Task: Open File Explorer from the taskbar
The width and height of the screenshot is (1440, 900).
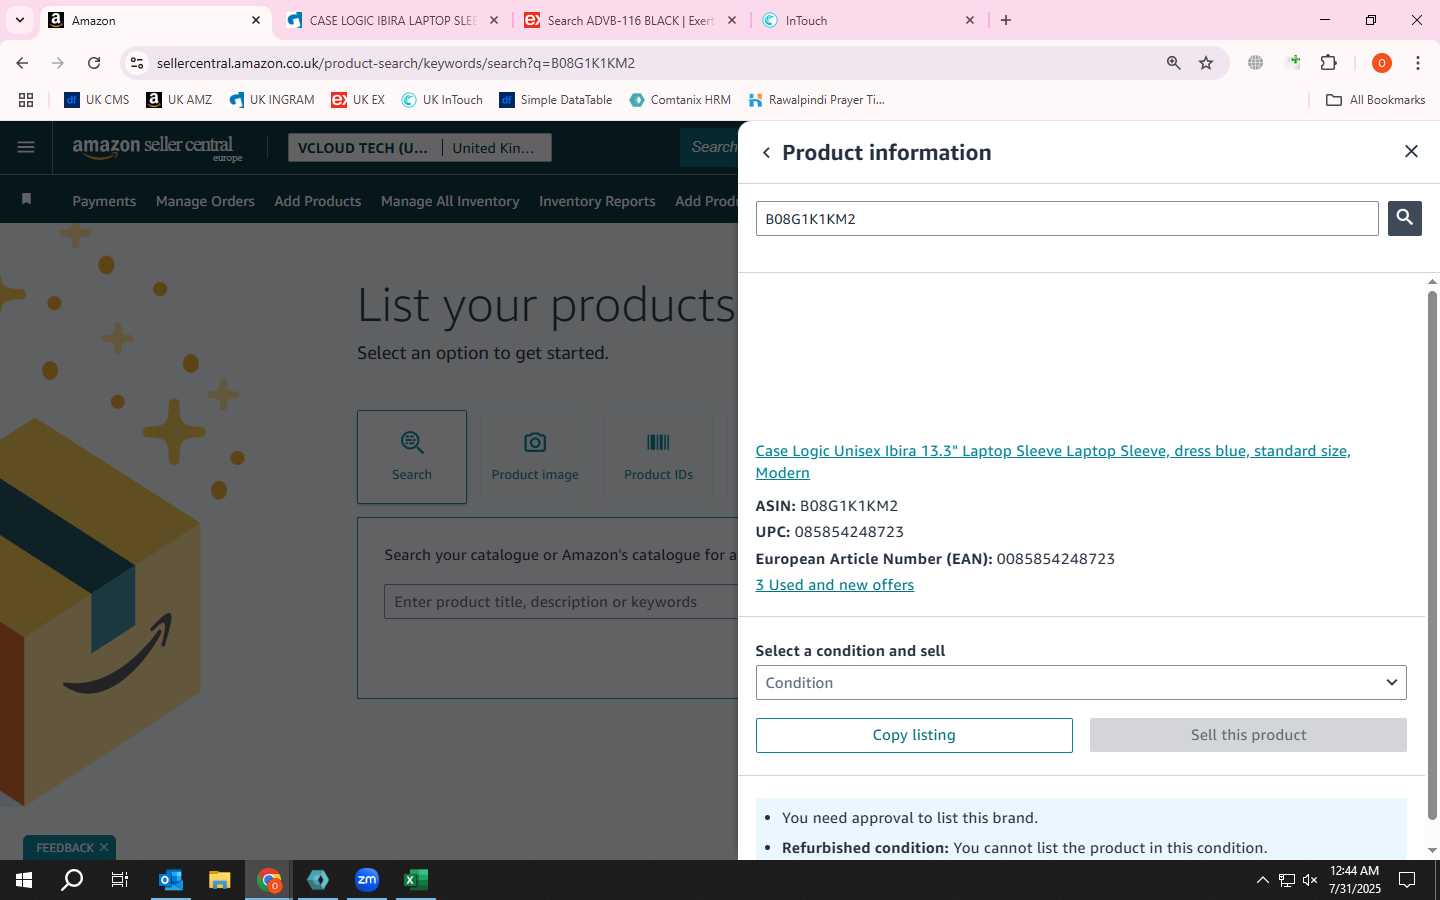Action: [x=220, y=880]
